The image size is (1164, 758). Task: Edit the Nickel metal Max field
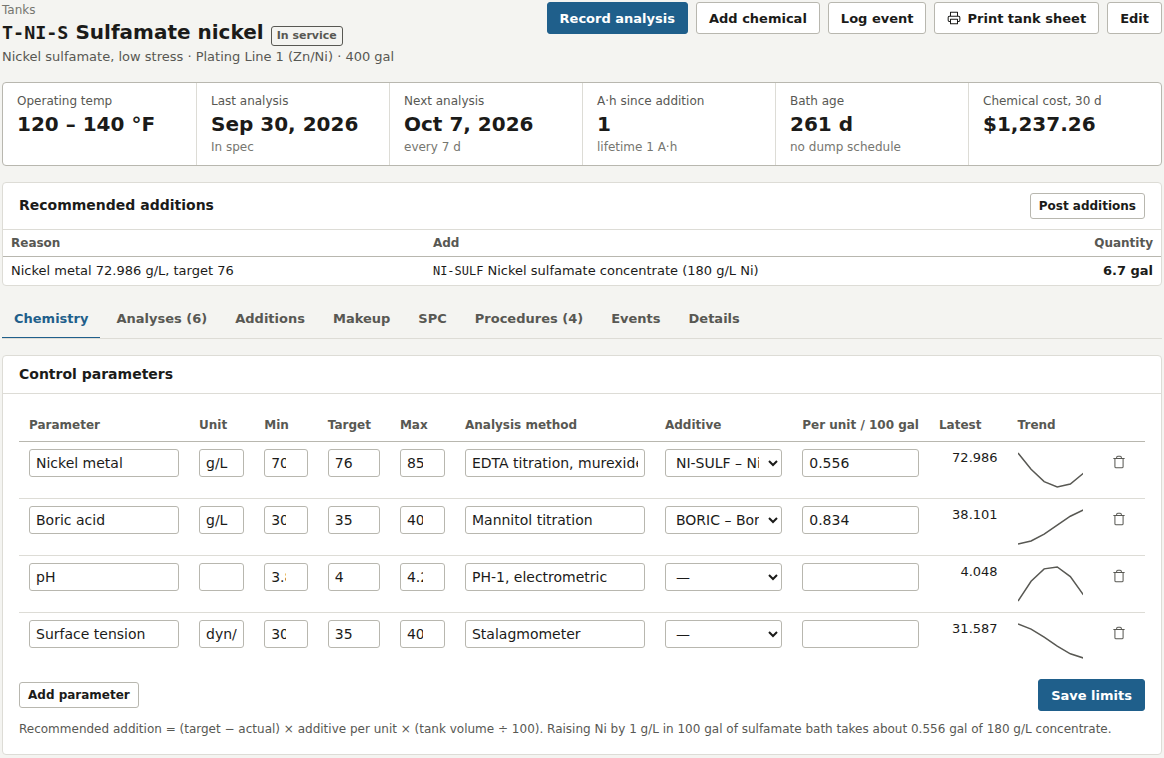coord(422,463)
